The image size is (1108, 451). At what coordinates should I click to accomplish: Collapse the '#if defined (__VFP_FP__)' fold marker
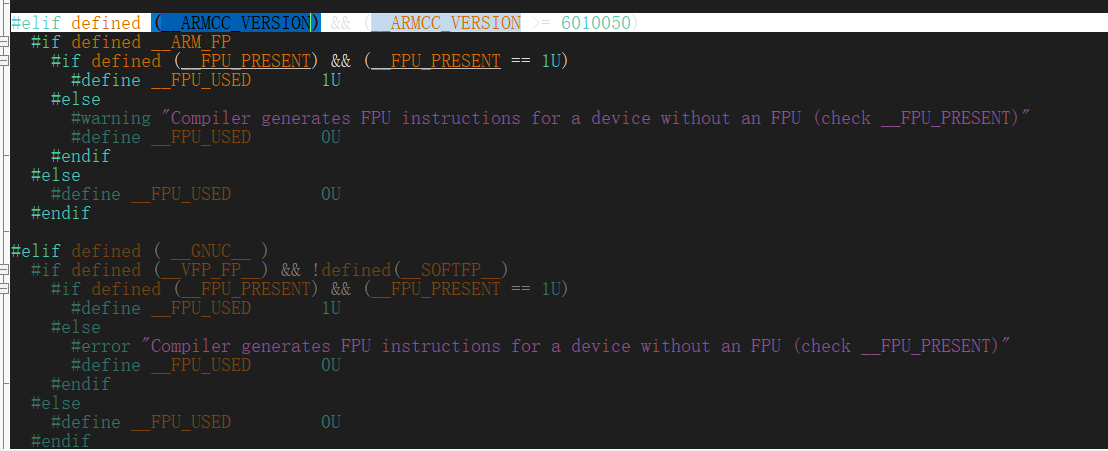tap(4, 271)
